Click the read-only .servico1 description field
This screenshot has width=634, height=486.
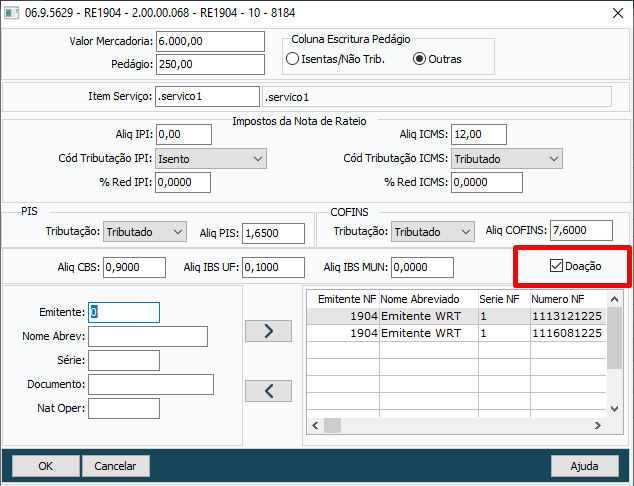point(437,97)
